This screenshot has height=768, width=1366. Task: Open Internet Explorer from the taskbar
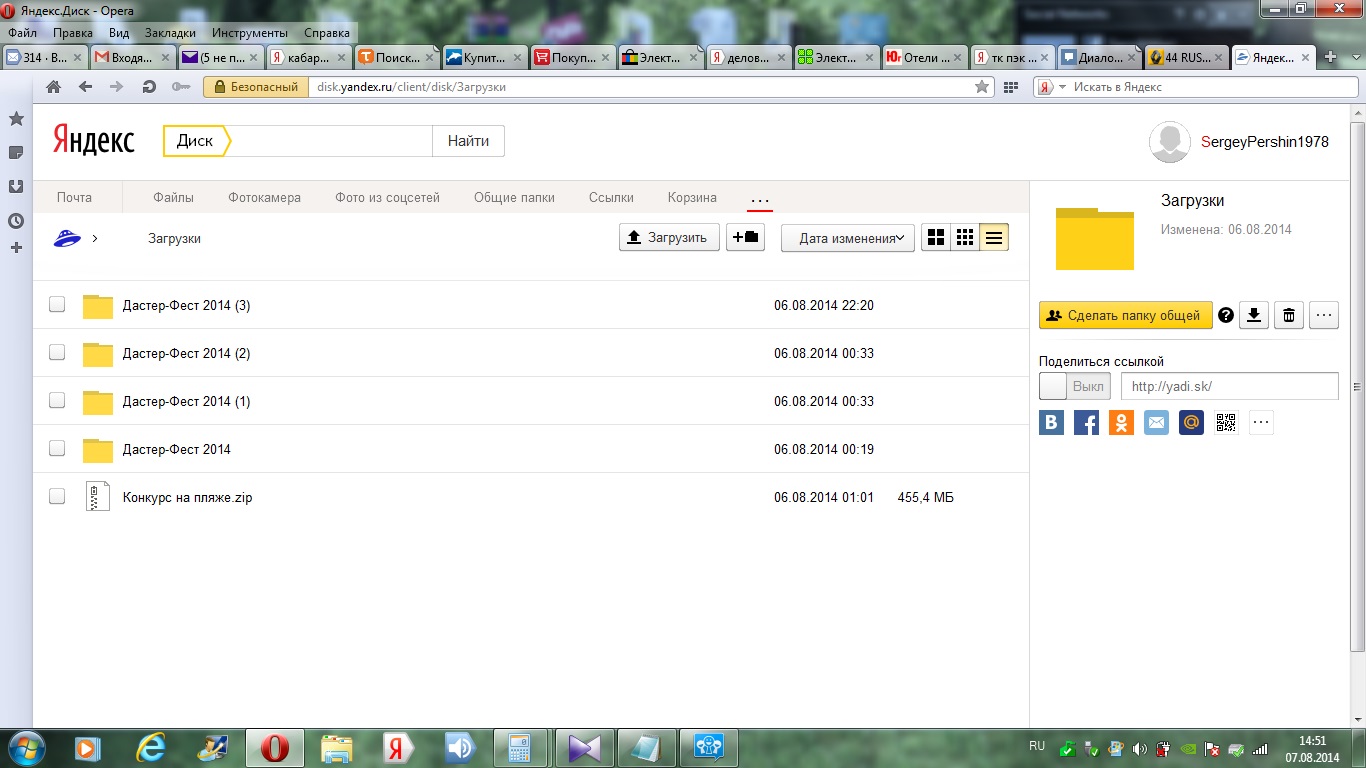[151, 748]
